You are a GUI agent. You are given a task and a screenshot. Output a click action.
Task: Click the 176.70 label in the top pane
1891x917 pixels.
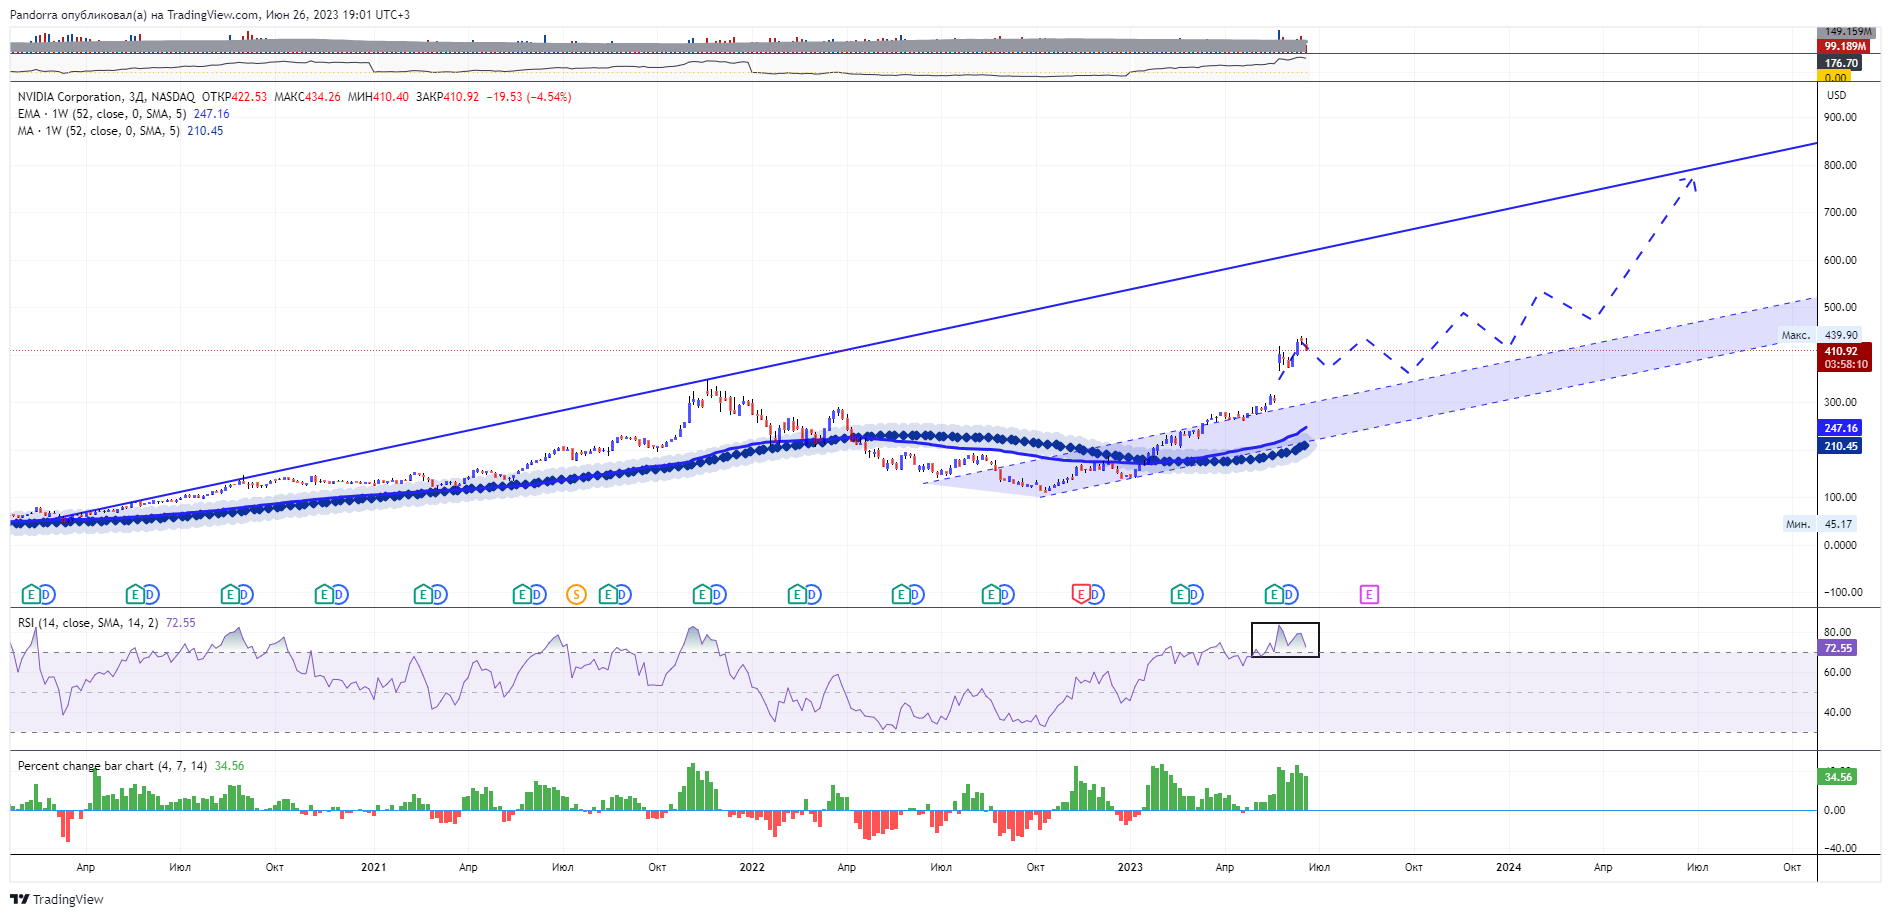[1840, 63]
